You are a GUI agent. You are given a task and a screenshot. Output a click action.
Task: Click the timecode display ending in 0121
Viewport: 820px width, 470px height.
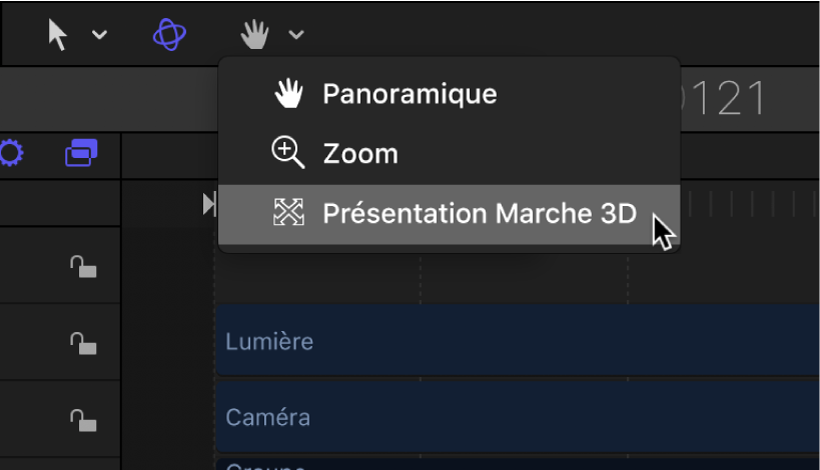[728, 98]
